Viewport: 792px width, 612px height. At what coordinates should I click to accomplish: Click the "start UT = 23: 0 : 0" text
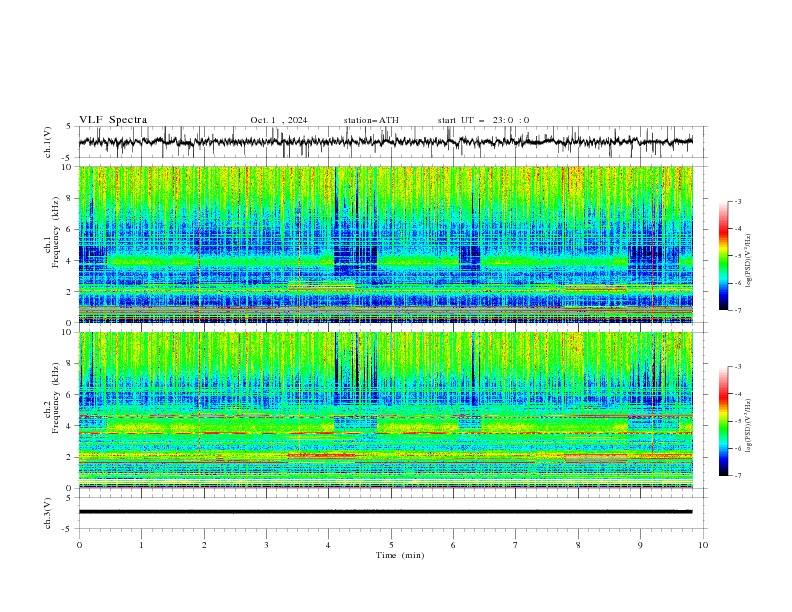click(483, 120)
